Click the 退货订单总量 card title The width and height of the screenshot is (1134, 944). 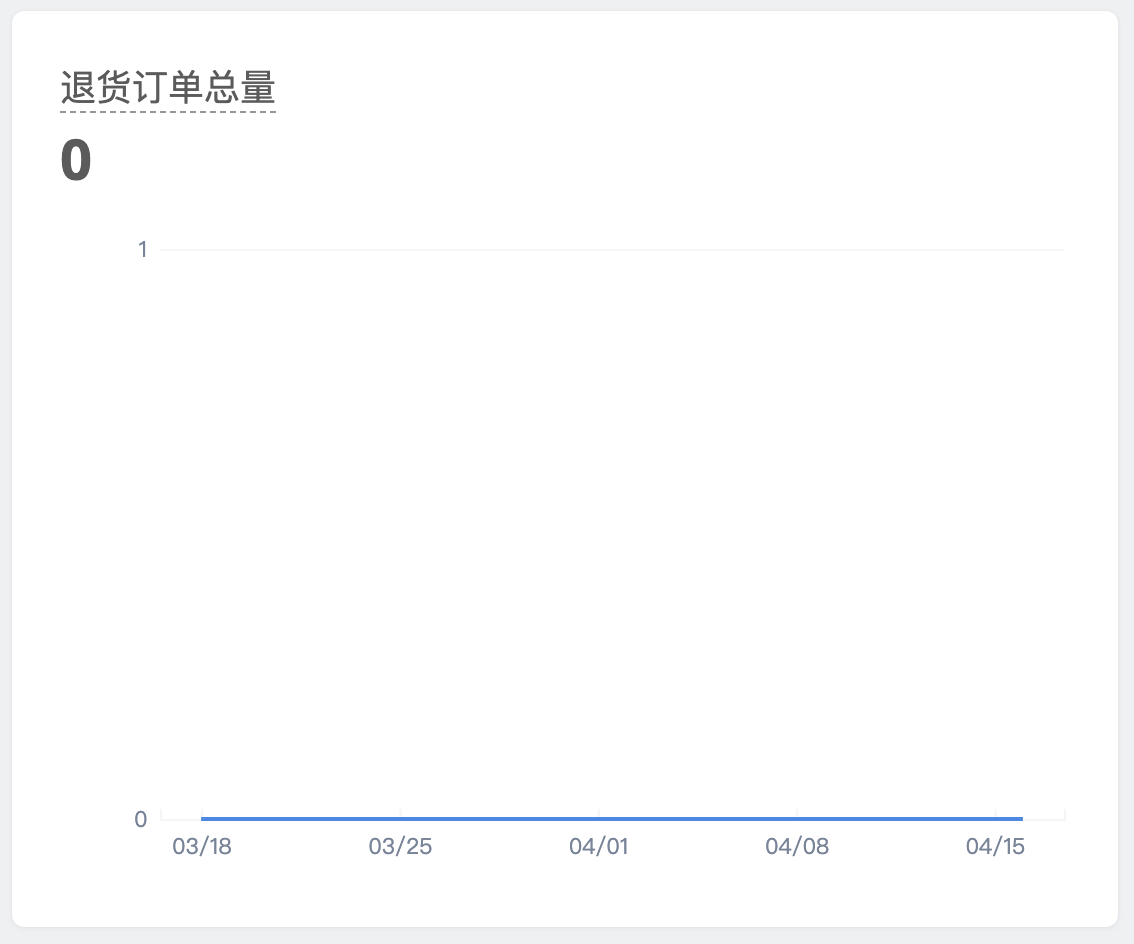click(168, 88)
